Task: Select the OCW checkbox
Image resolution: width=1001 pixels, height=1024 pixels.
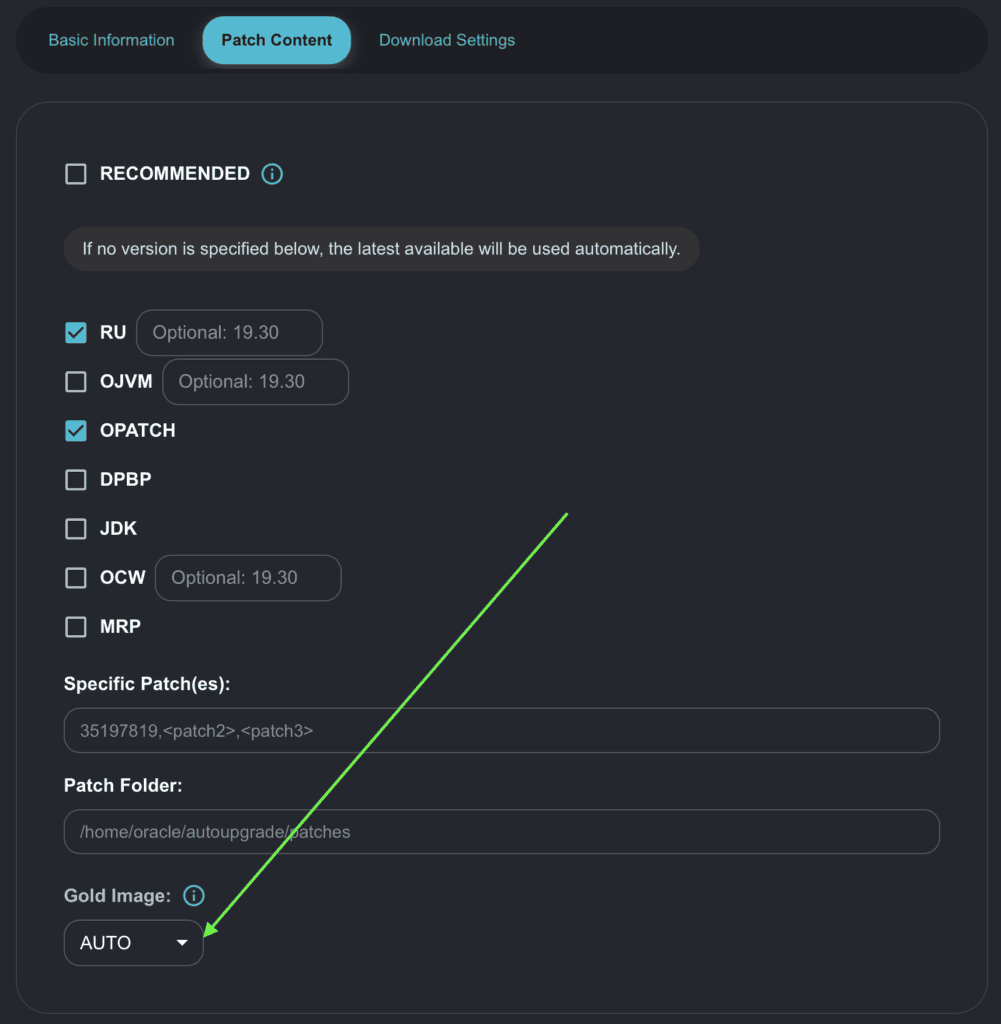Action: (76, 578)
